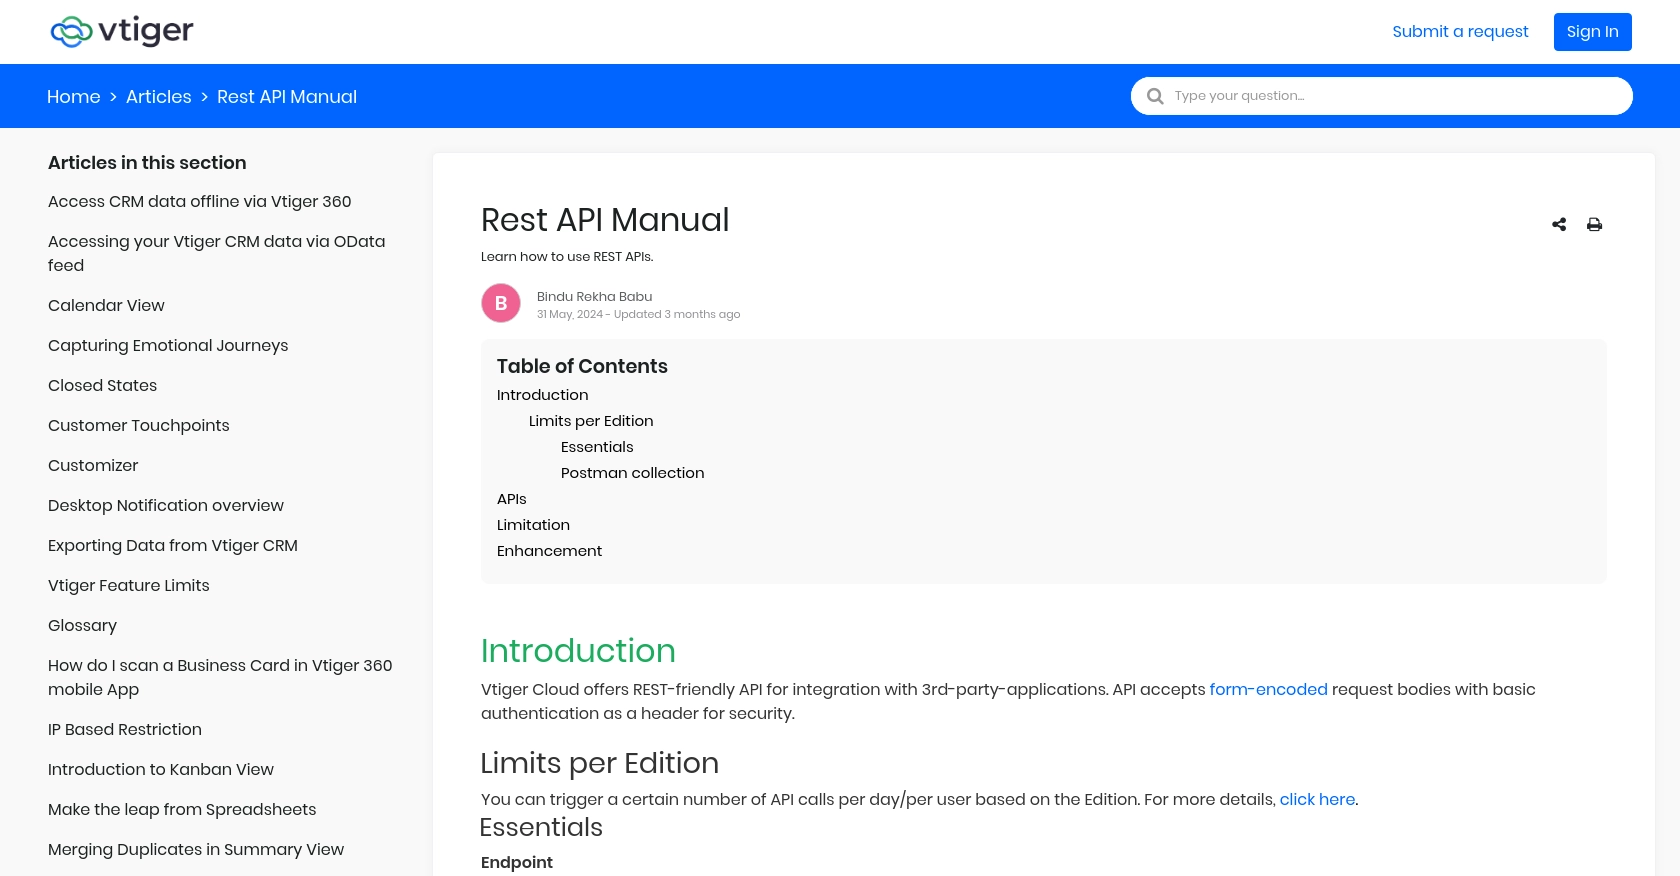The image size is (1680, 876).
Task: Click the green Introduction heading
Action: (x=578, y=651)
